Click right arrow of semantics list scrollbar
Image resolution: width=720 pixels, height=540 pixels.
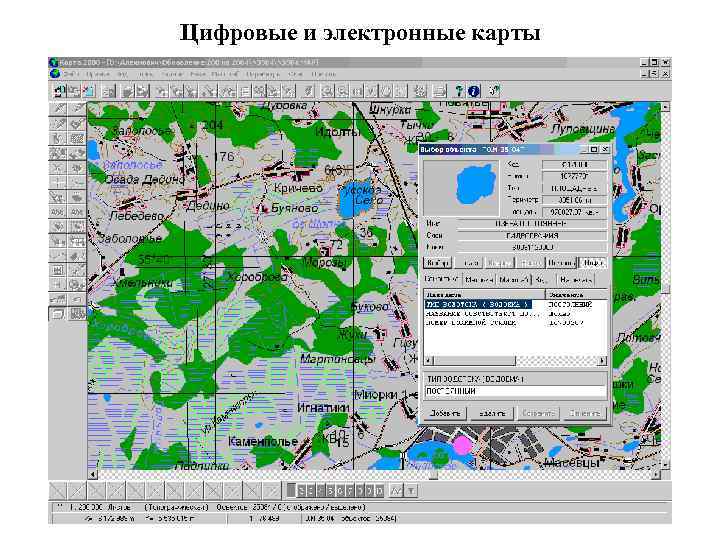tap(602, 361)
